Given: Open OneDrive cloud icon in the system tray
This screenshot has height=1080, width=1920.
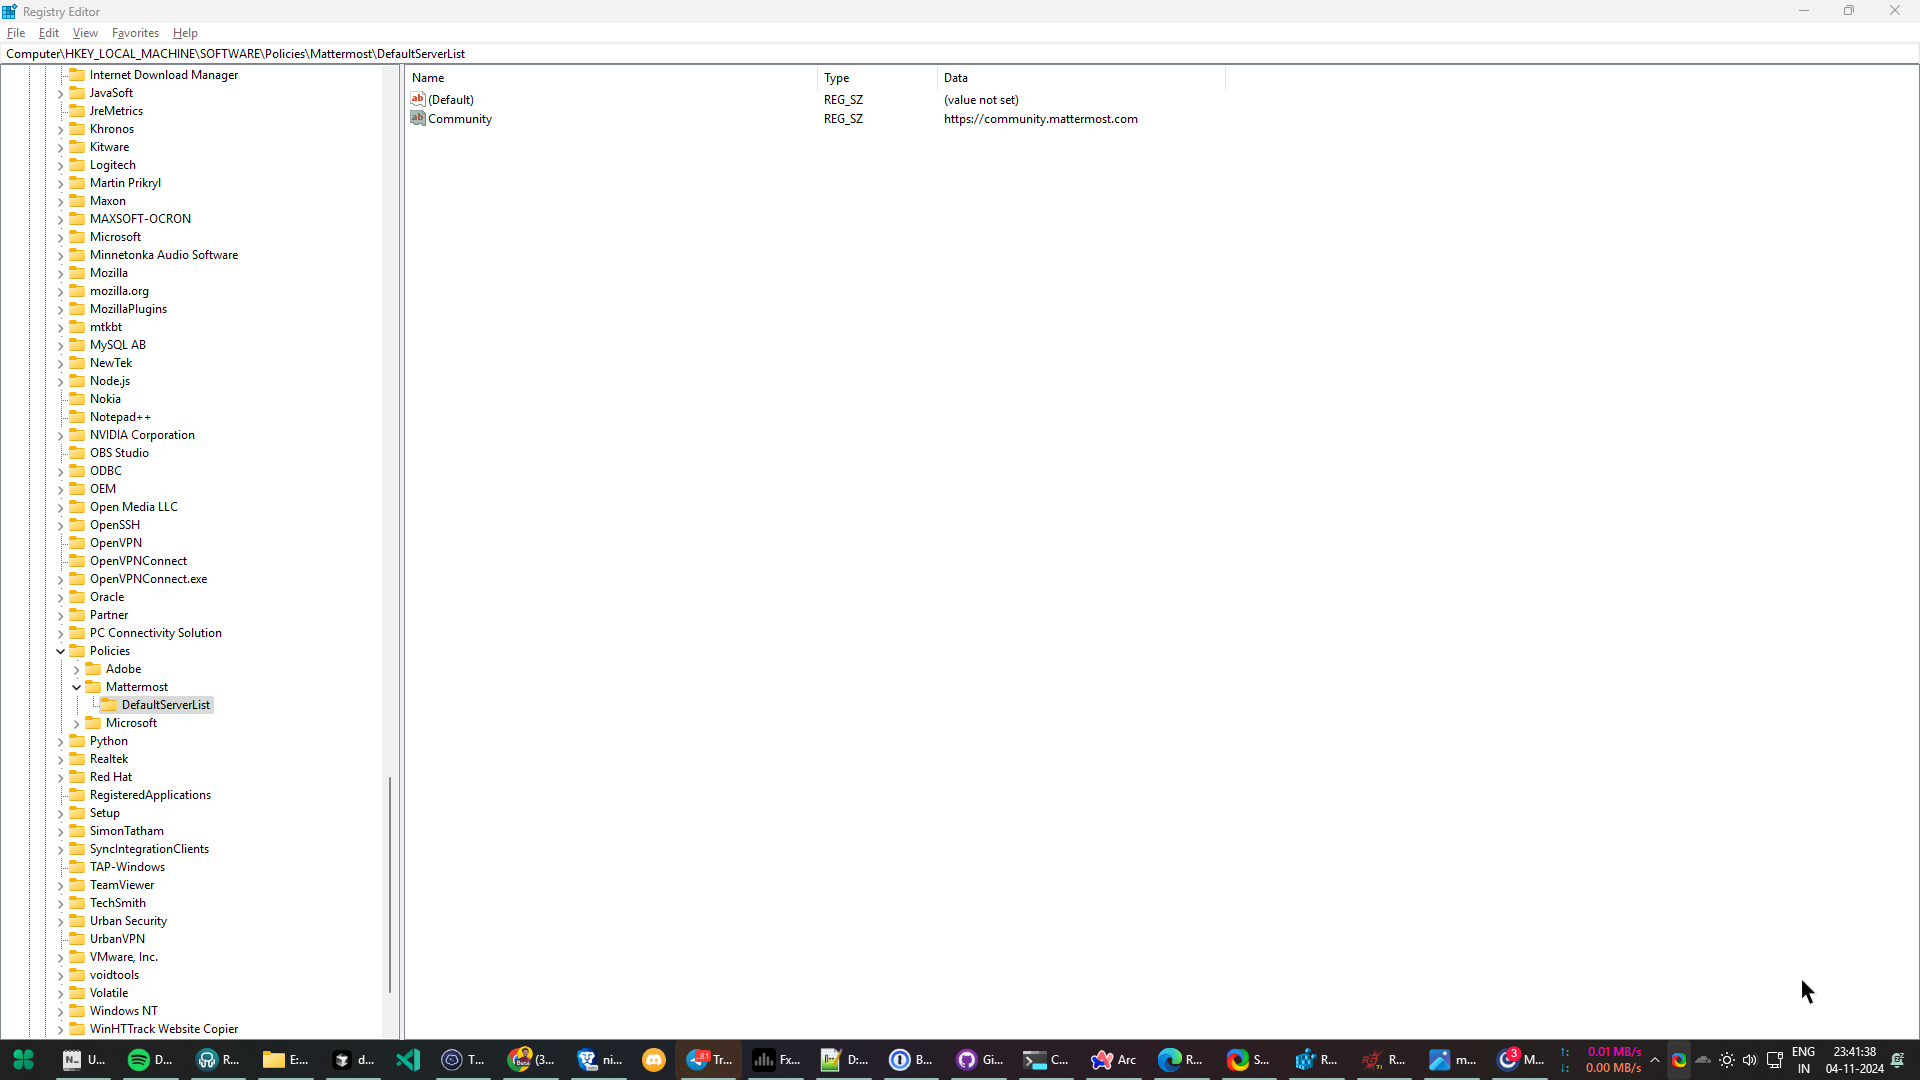Looking at the screenshot, I should 1702,1061.
